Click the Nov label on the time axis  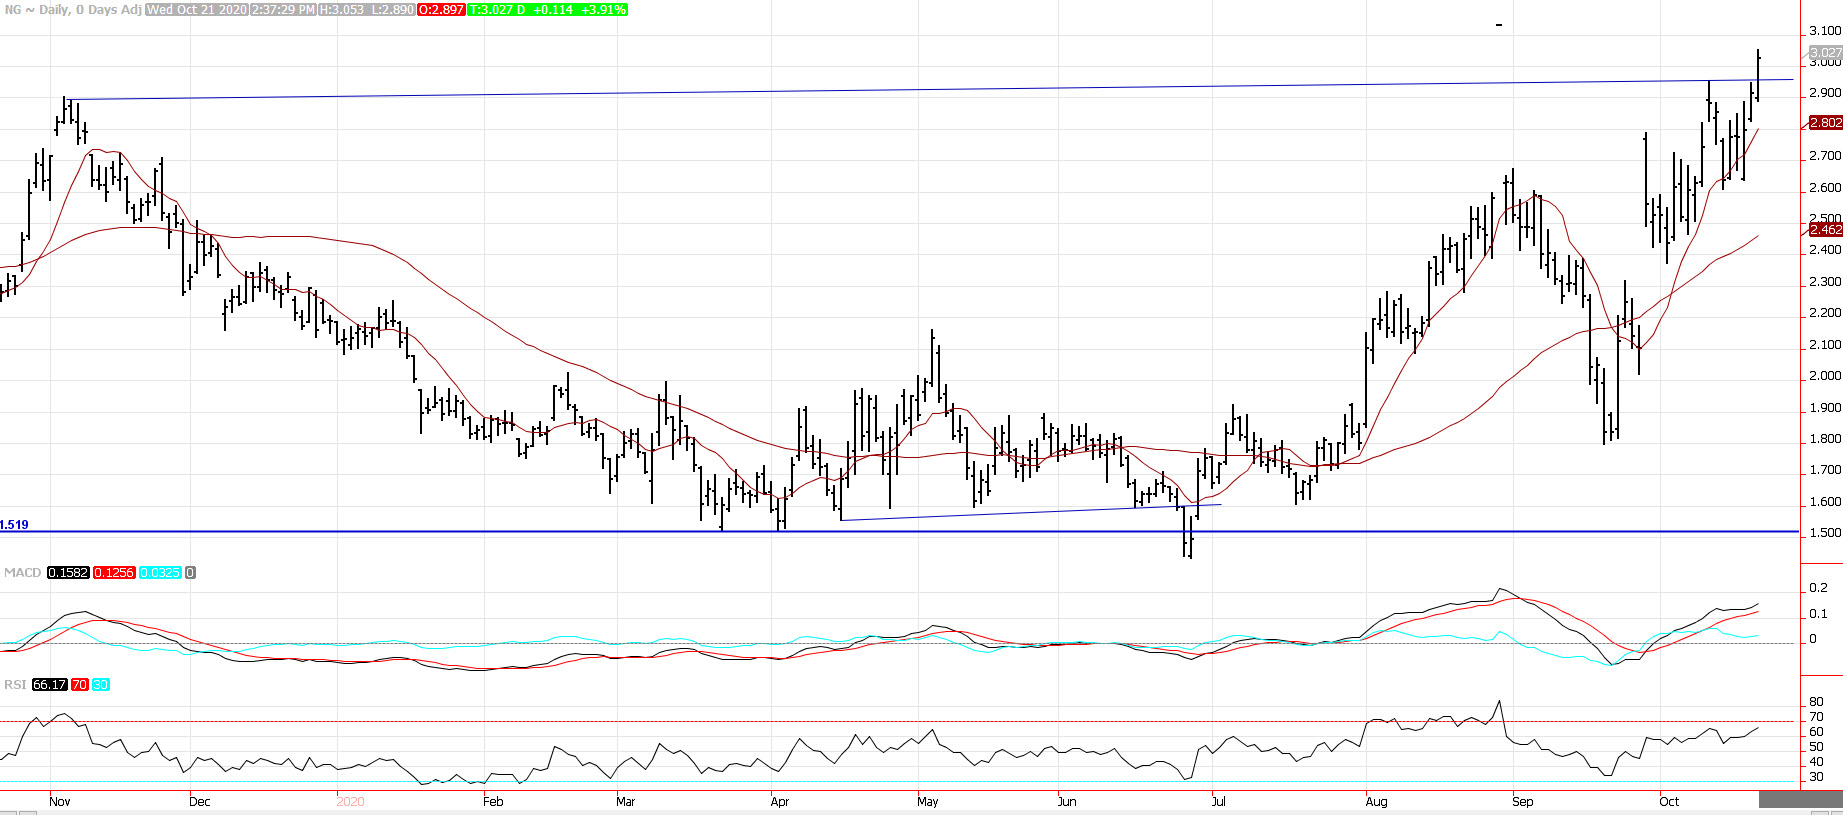60,801
